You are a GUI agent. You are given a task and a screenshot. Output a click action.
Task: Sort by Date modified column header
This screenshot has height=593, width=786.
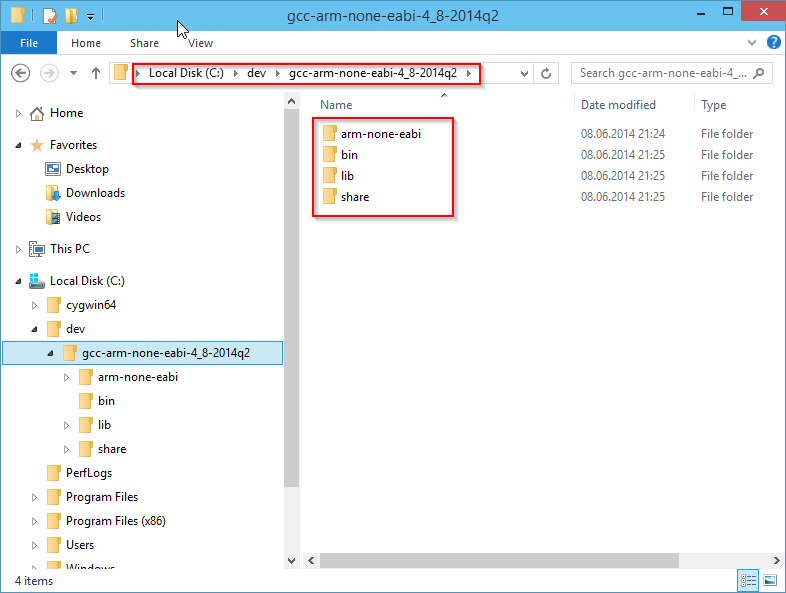point(618,105)
